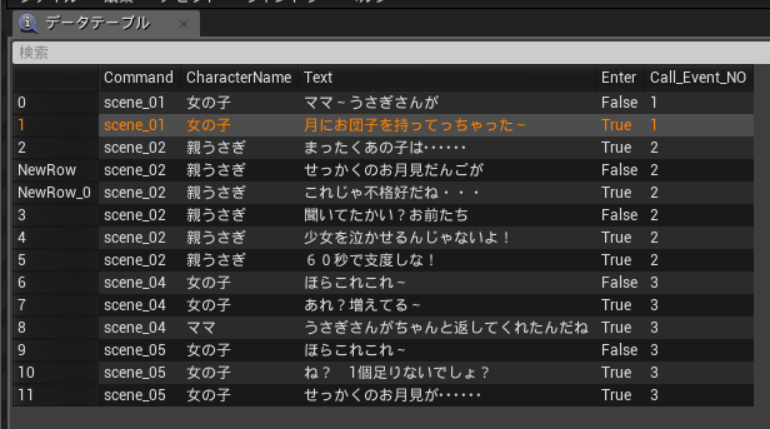770x429 pixels.
Task: Select row name 4
Action: [22, 238]
